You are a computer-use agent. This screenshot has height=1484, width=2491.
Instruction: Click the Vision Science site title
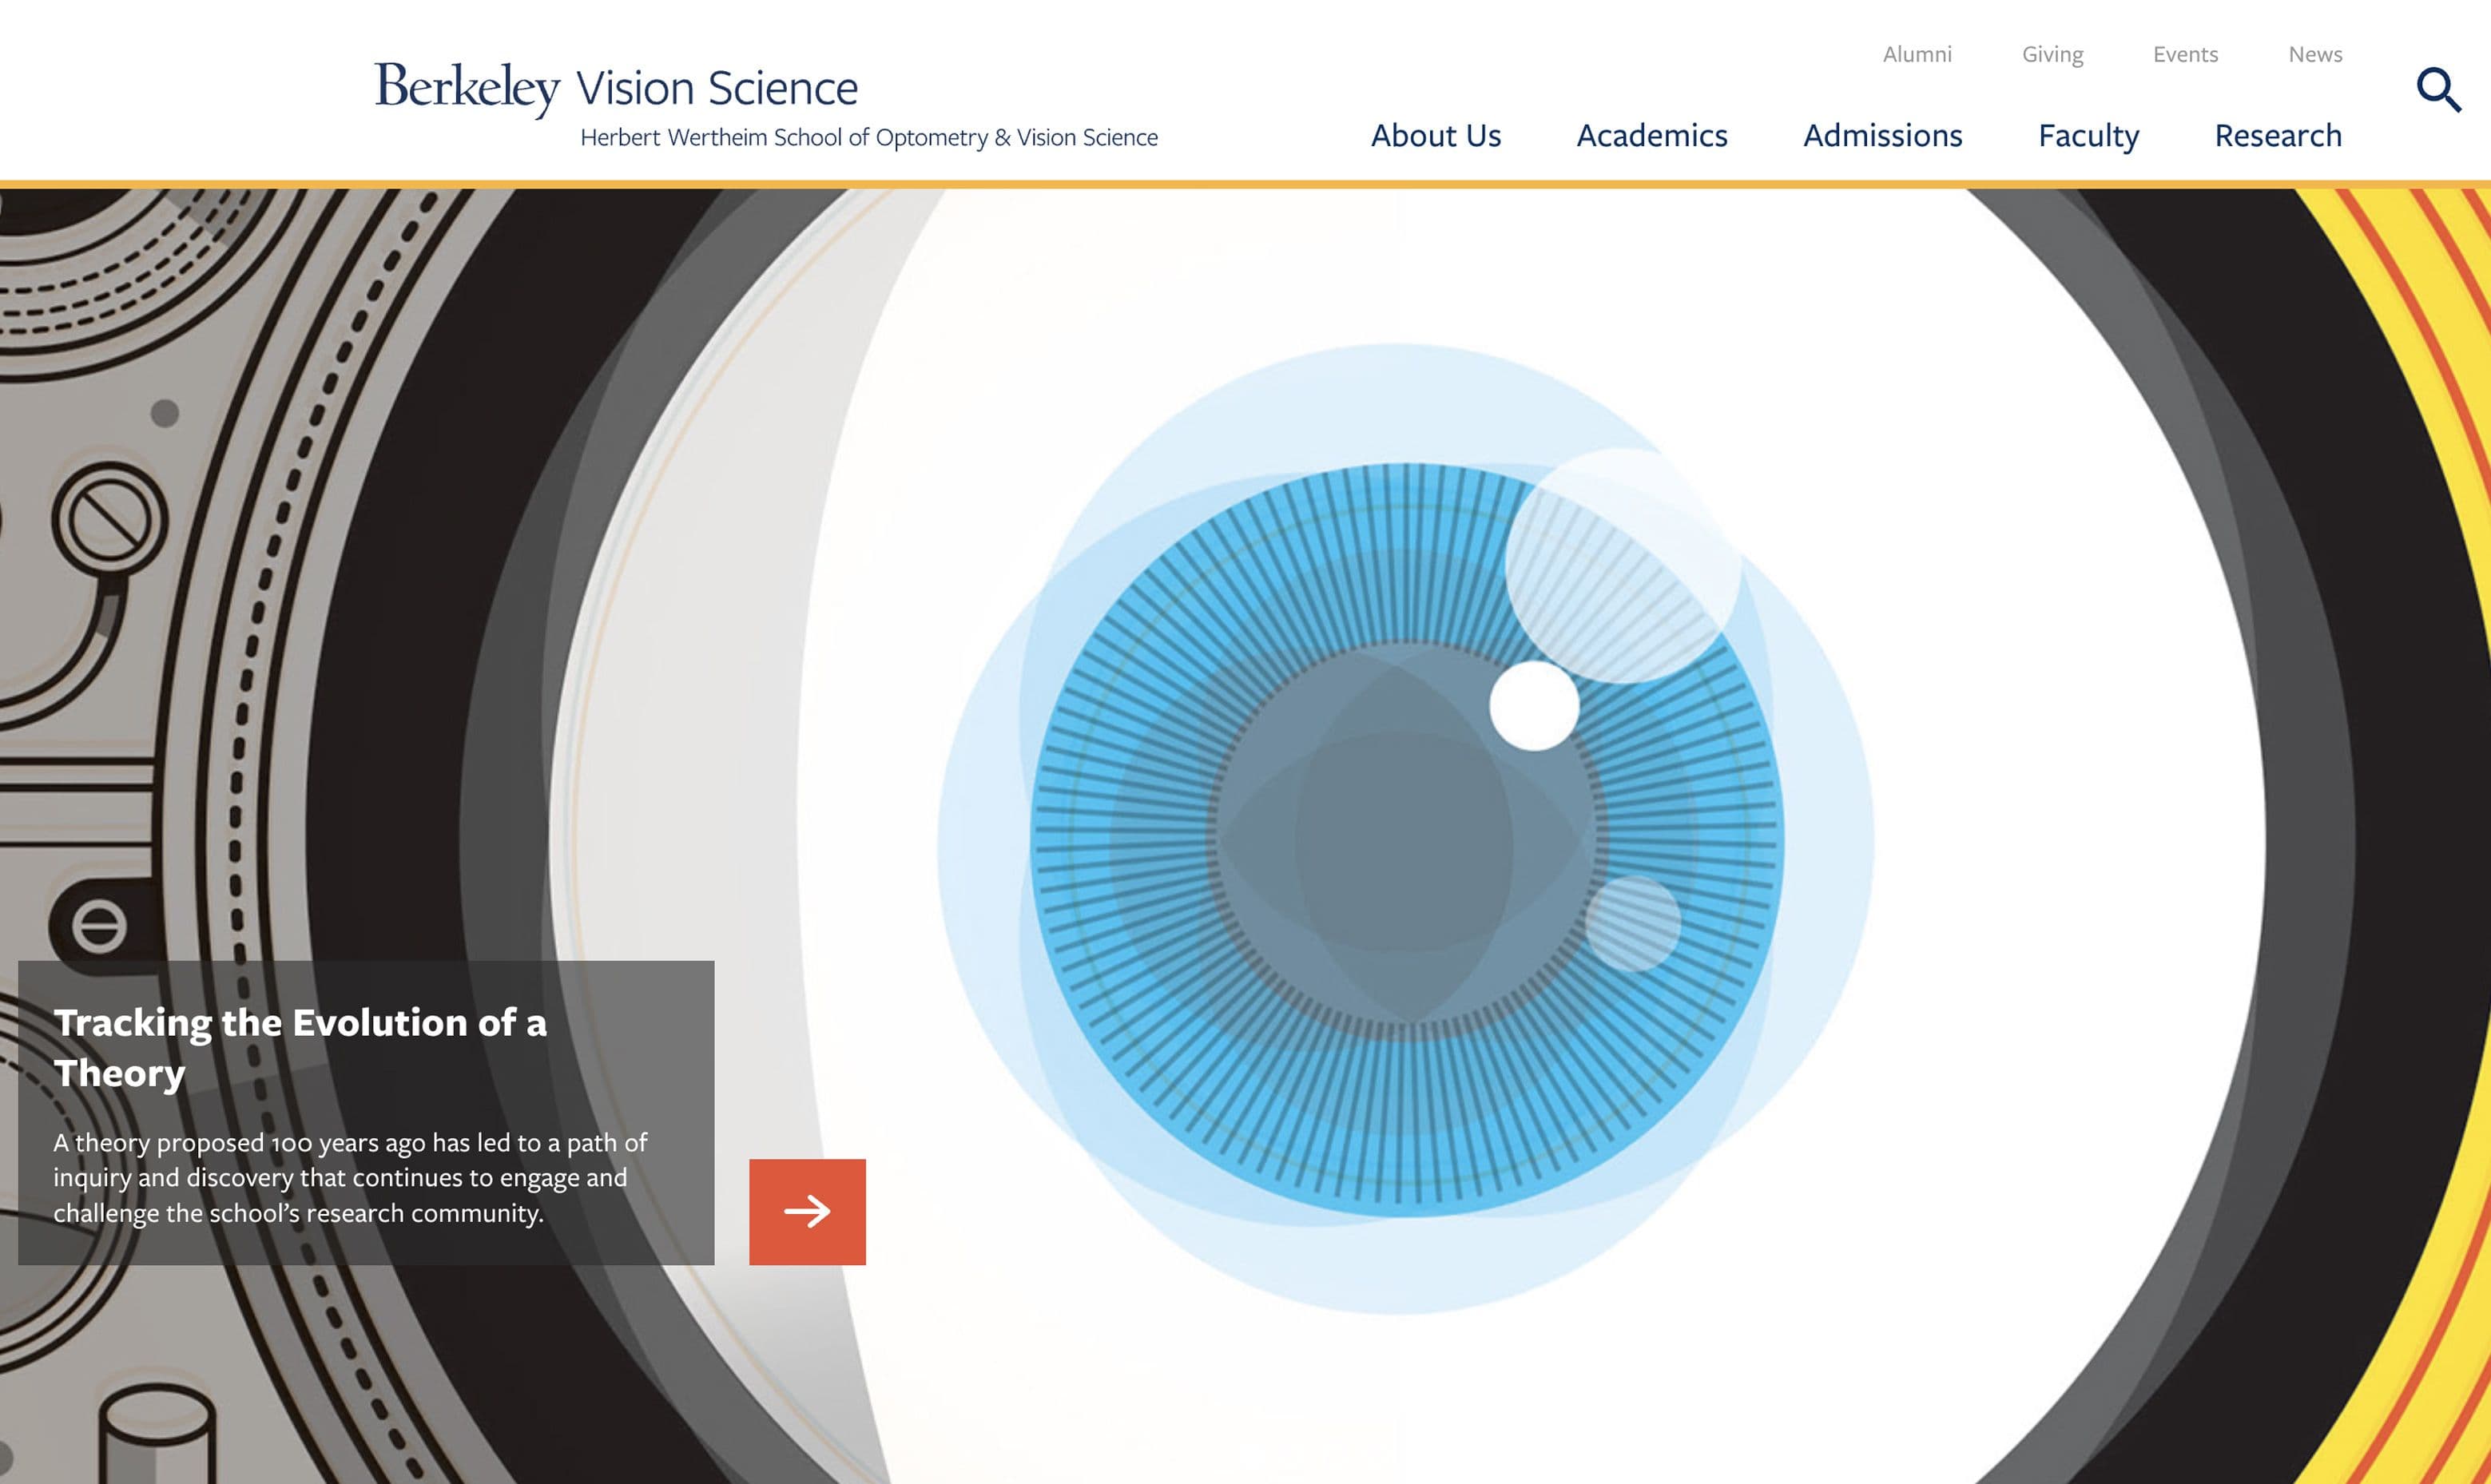(717, 88)
